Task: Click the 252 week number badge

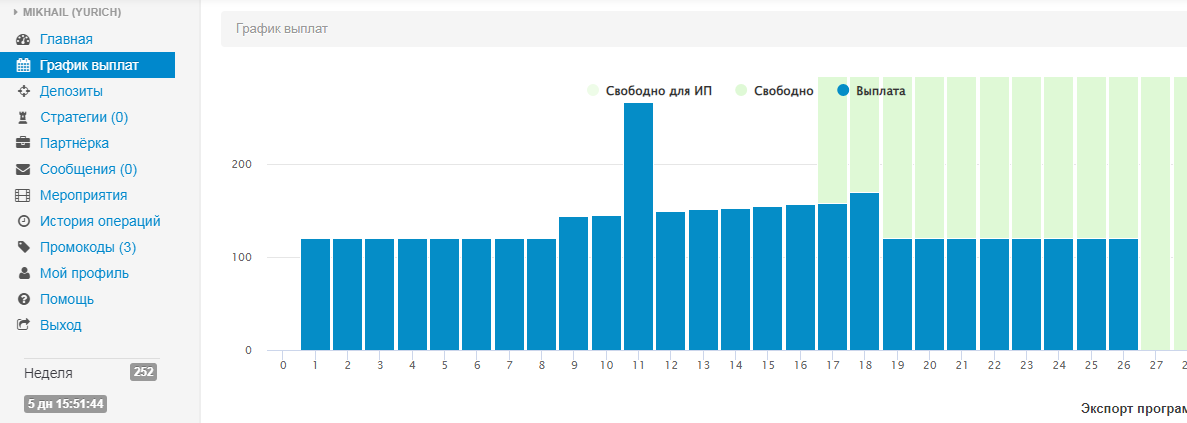Action: pyautogui.click(x=143, y=372)
